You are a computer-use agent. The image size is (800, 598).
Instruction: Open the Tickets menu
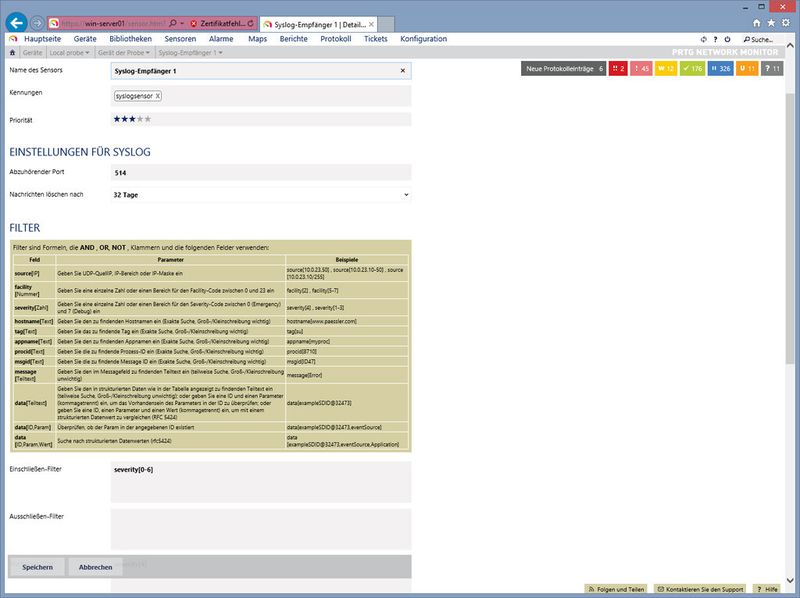376,39
